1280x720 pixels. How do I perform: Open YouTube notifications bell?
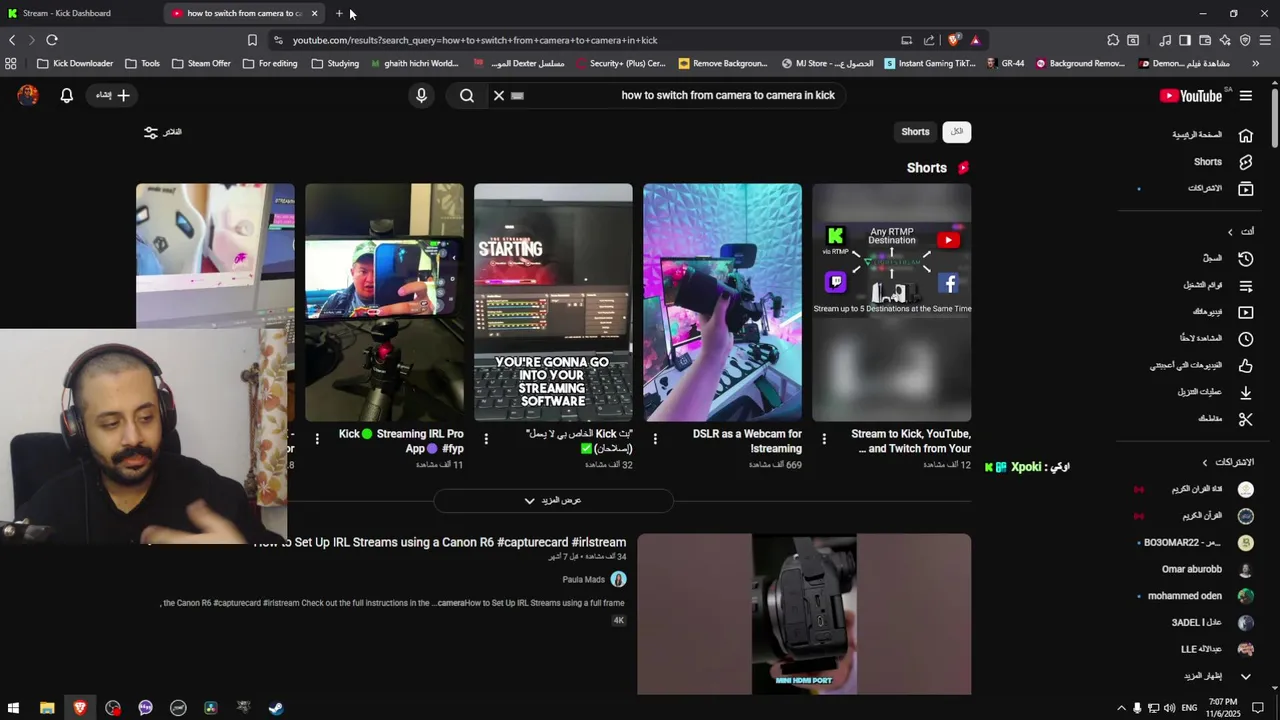tap(67, 96)
